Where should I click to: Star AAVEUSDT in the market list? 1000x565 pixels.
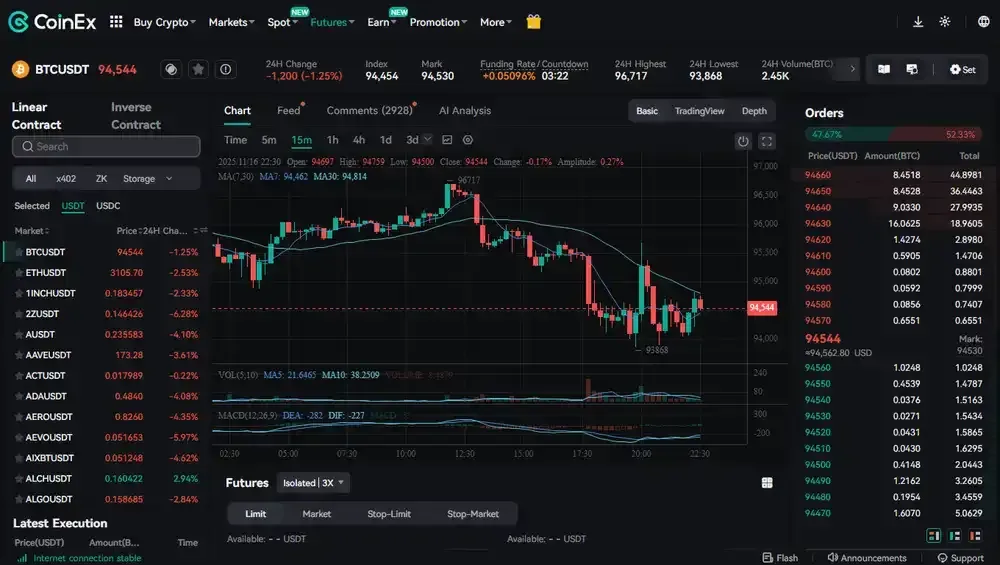[x=19, y=355]
